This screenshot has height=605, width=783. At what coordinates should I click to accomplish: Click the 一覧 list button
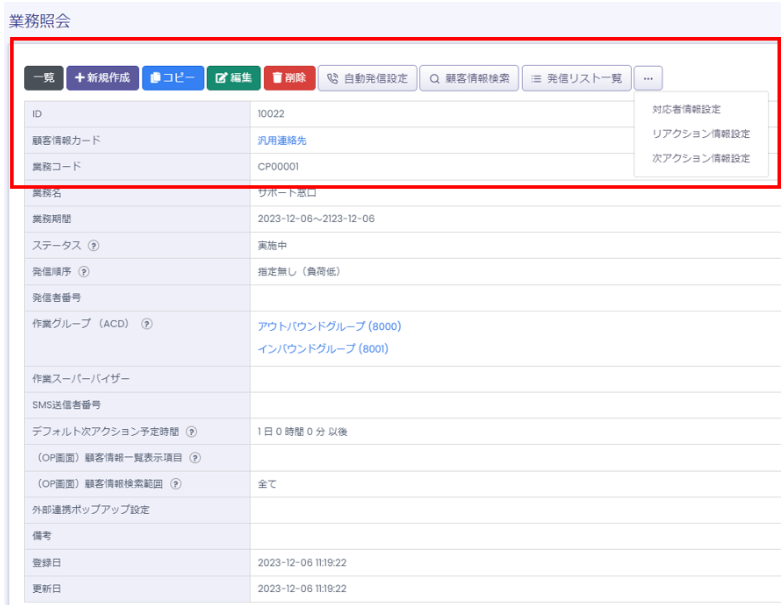point(43,78)
